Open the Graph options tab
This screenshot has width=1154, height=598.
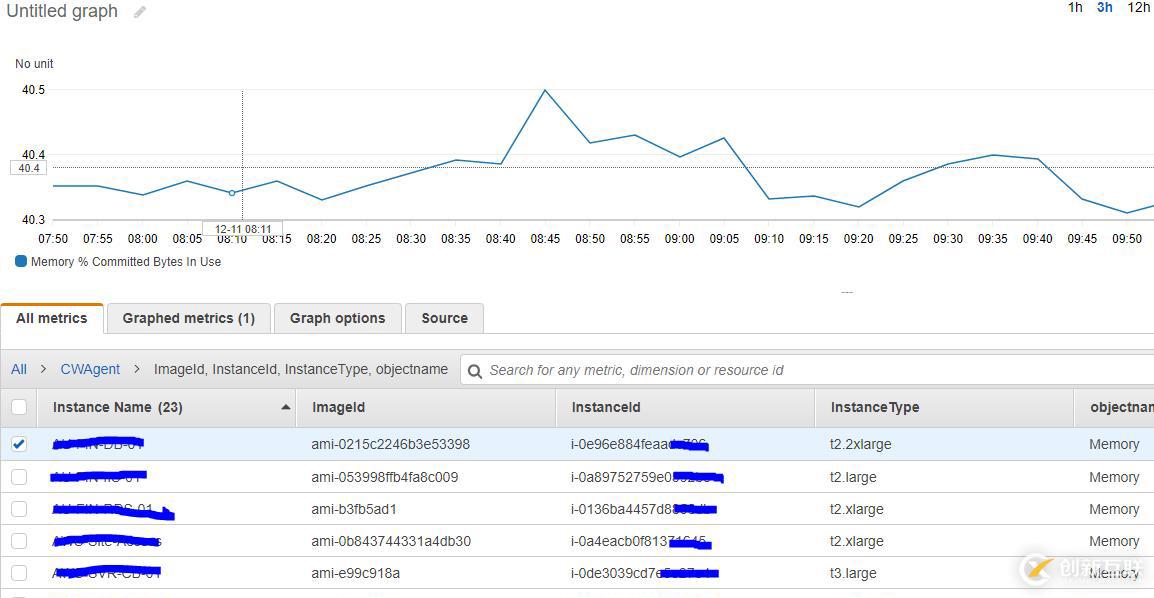click(337, 318)
